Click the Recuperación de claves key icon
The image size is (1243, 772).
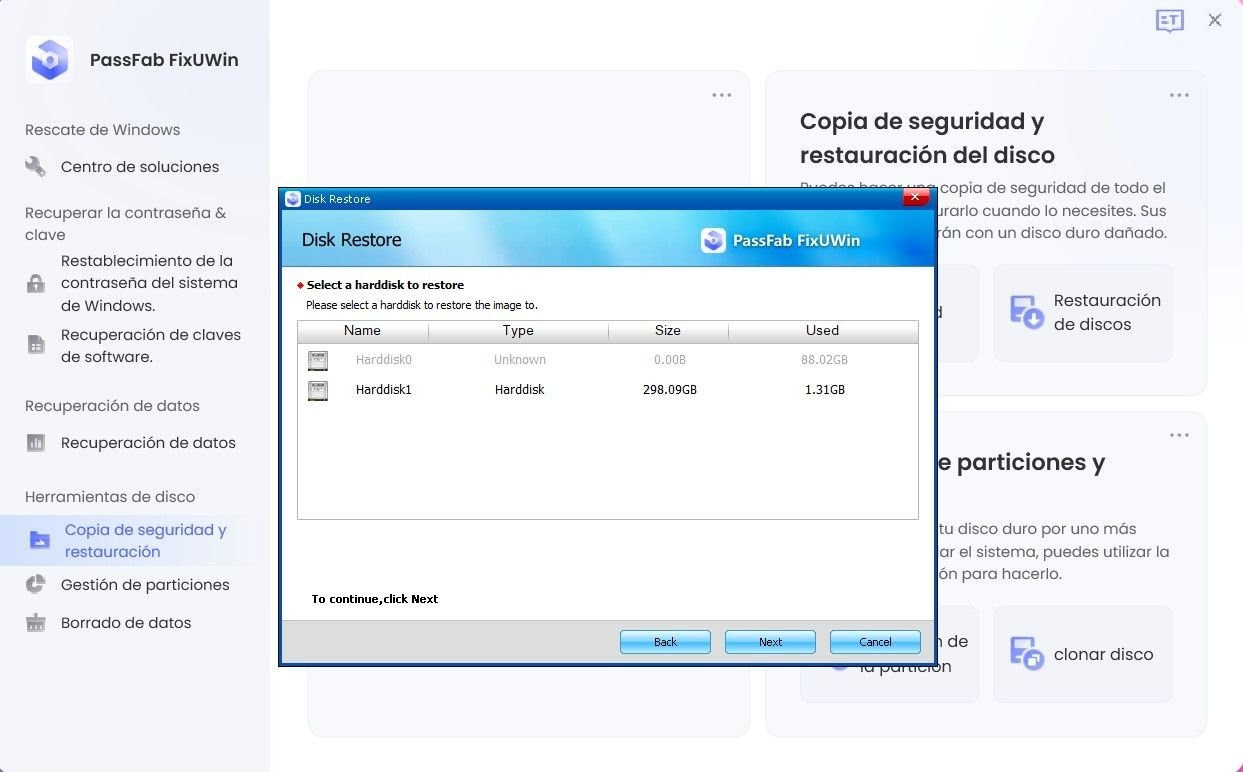pos(35,345)
